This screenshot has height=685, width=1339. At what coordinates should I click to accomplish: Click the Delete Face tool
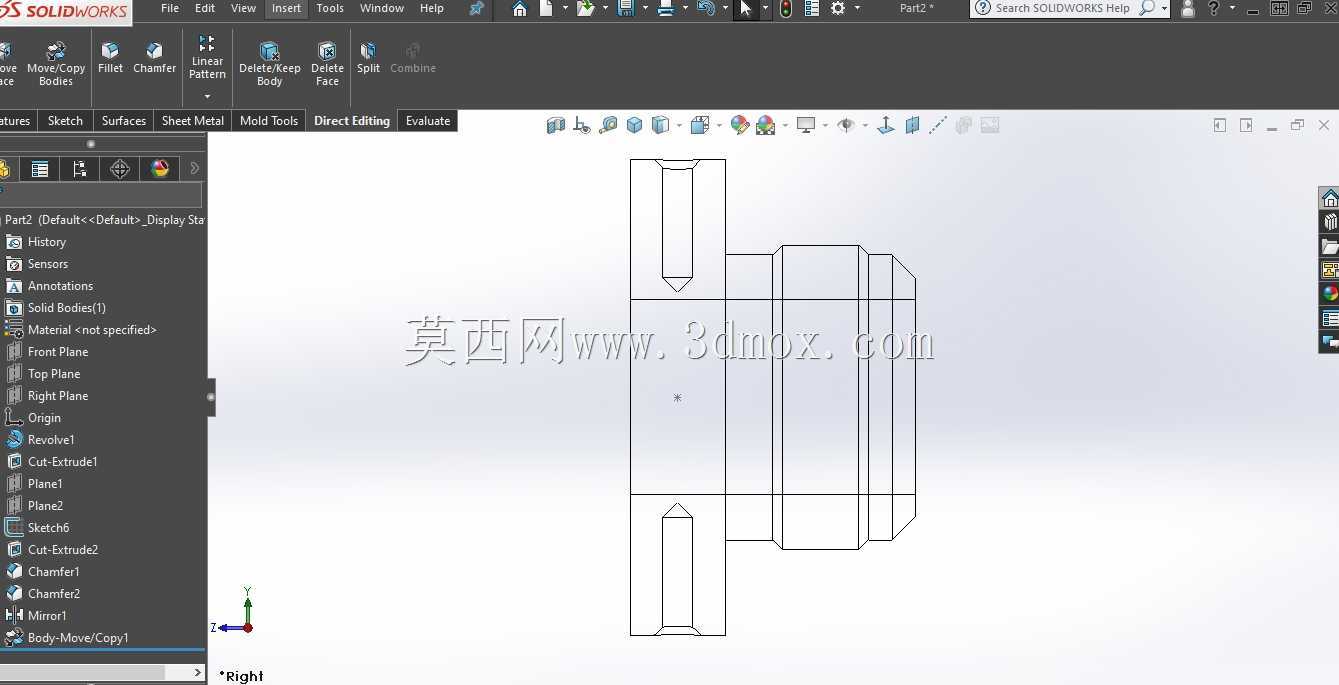pos(327,64)
